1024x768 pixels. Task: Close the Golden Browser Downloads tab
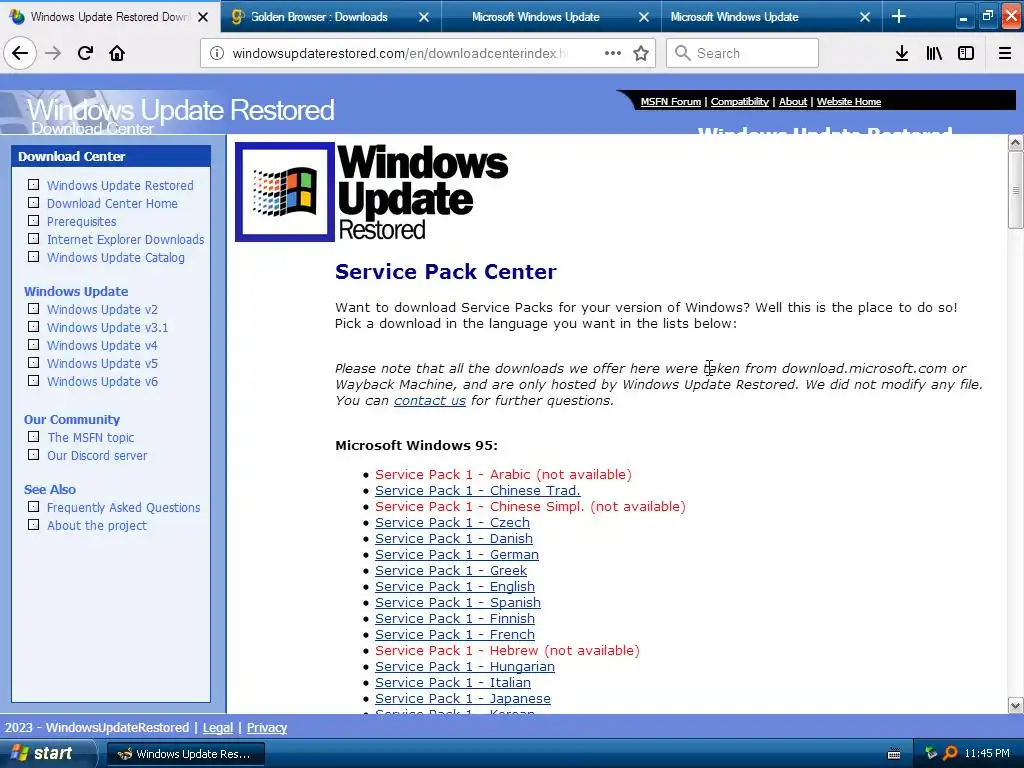[x=424, y=17]
